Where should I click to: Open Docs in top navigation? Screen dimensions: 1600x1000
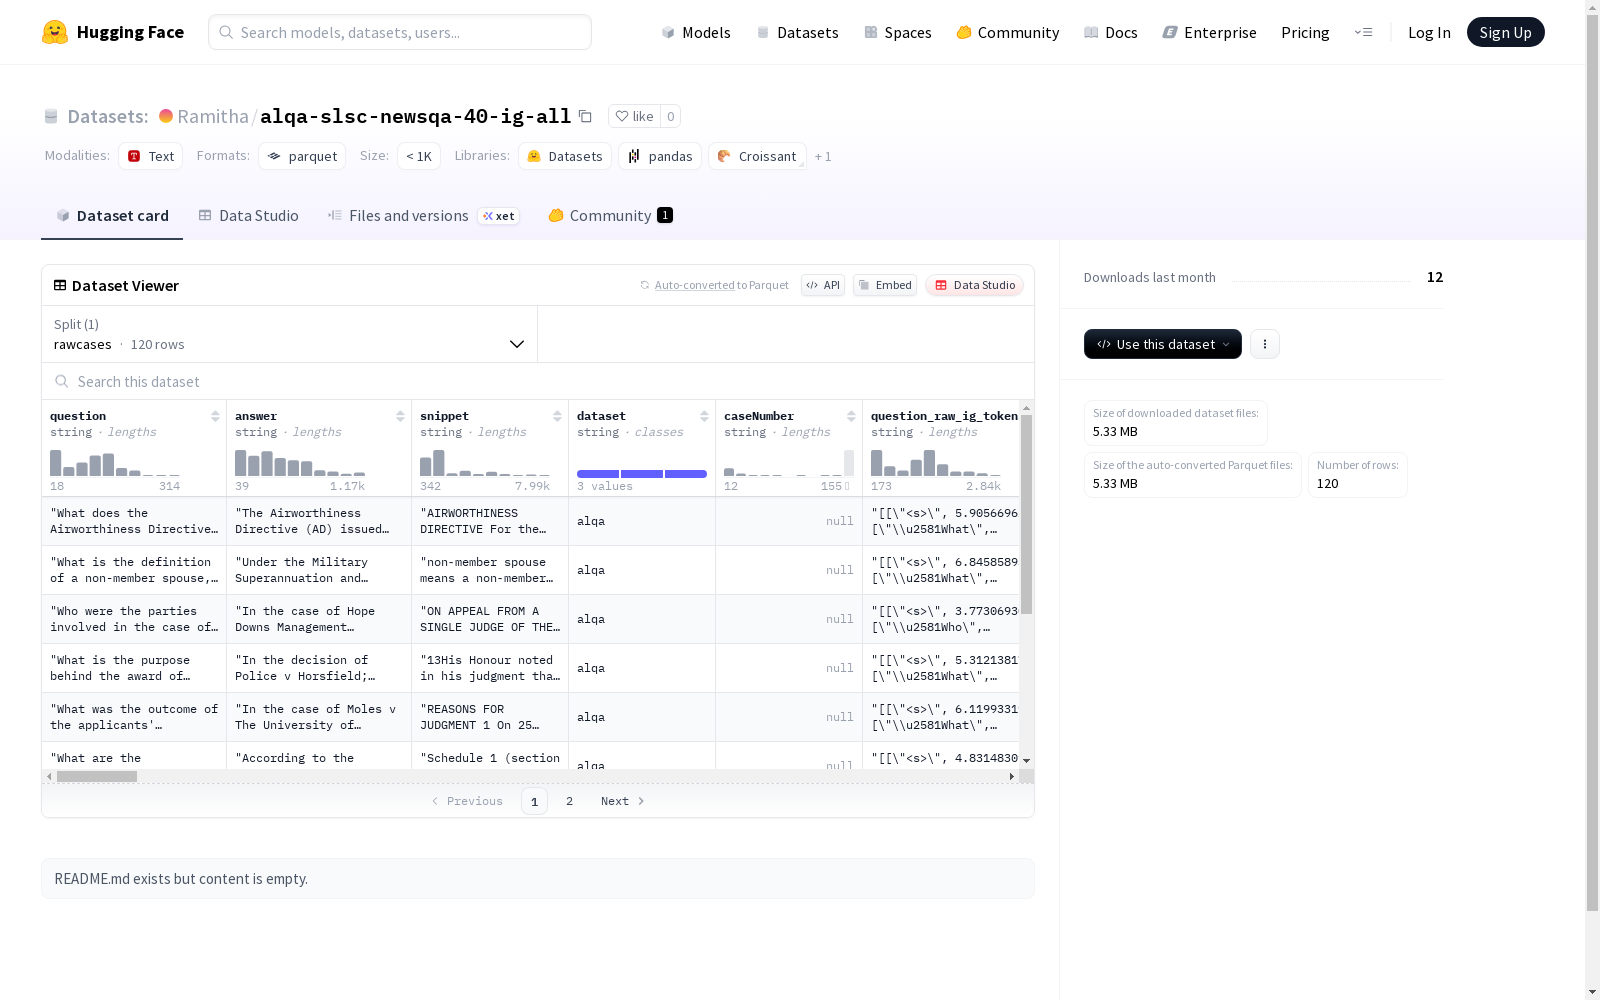1111,33
